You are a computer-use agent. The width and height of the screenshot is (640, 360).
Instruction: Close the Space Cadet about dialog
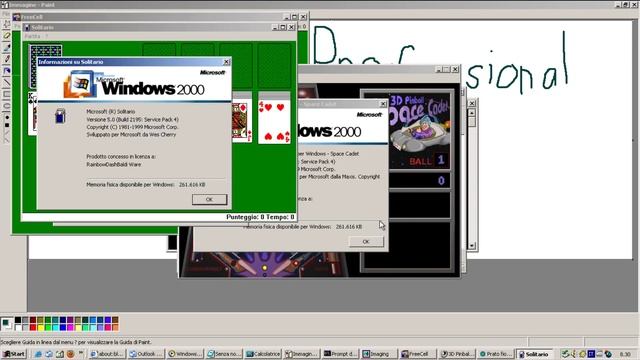click(x=383, y=104)
